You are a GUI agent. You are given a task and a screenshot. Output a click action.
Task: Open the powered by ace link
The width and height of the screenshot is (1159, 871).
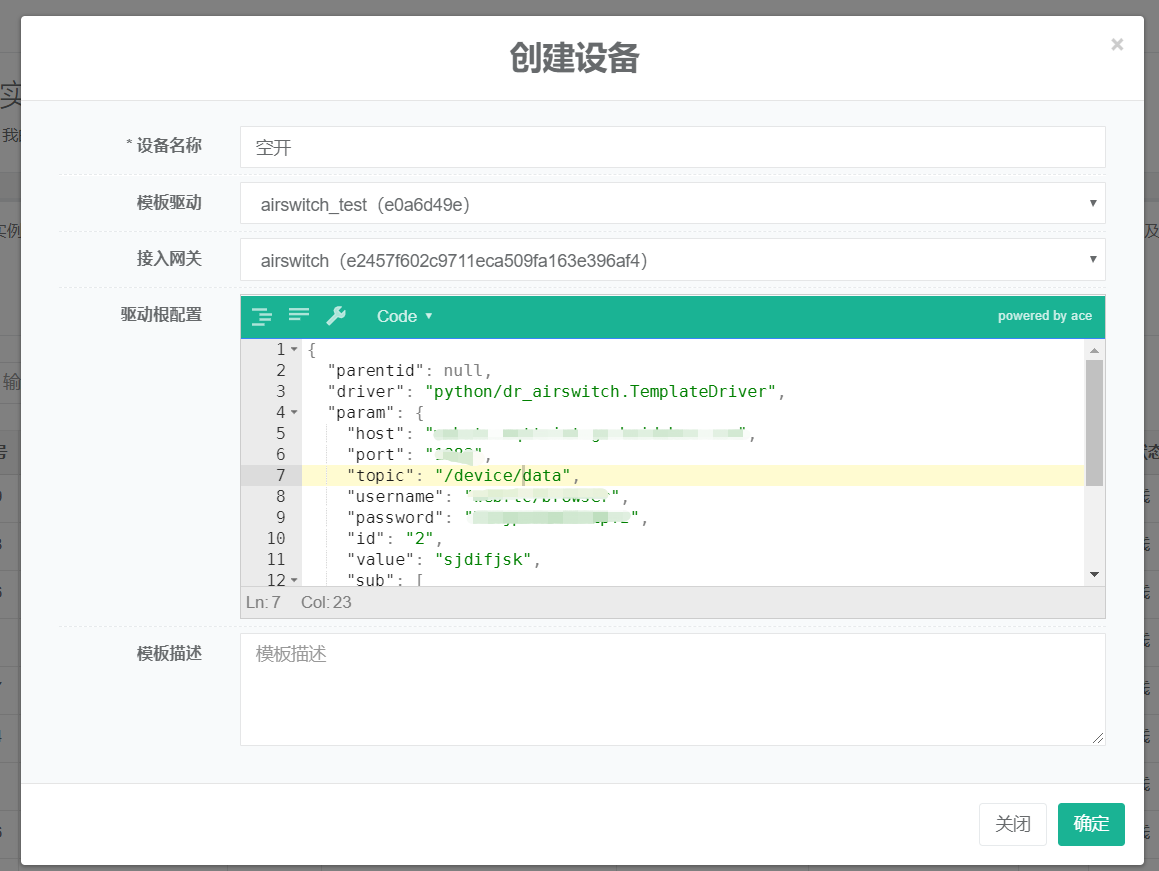coord(1044,316)
